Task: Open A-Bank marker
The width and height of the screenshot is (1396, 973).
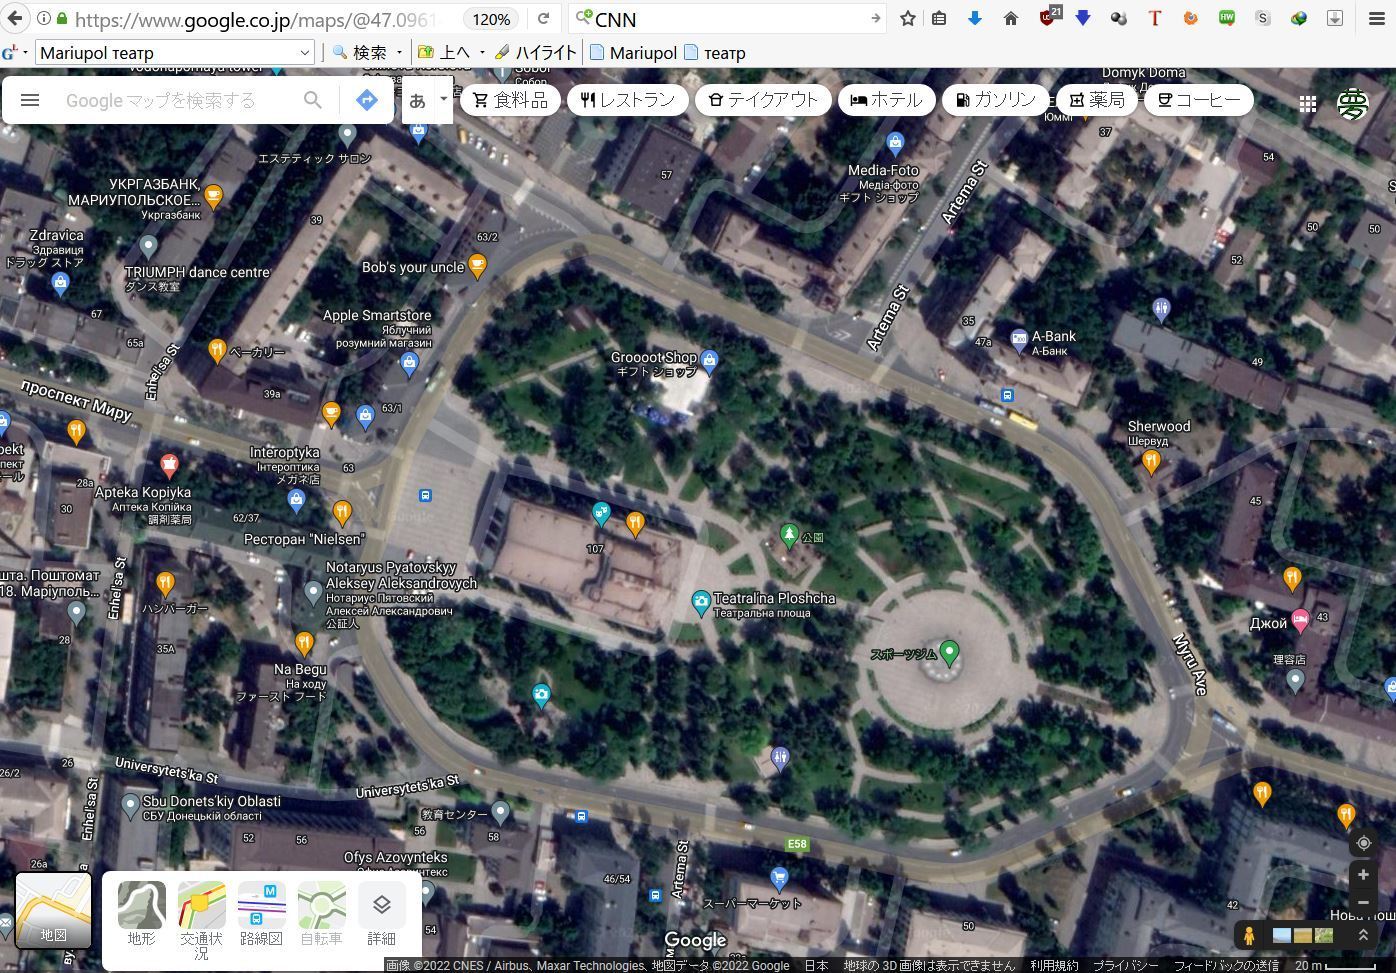Action: pyautogui.click(x=1019, y=340)
